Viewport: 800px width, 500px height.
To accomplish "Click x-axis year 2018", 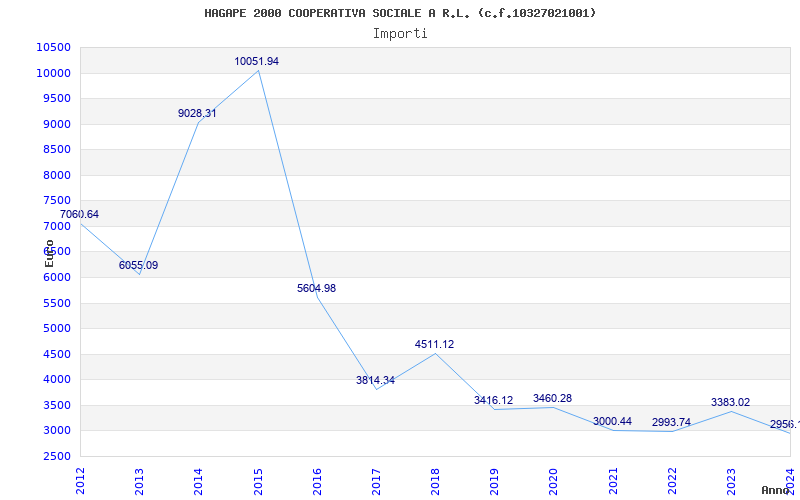I will click(x=435, y=481).
